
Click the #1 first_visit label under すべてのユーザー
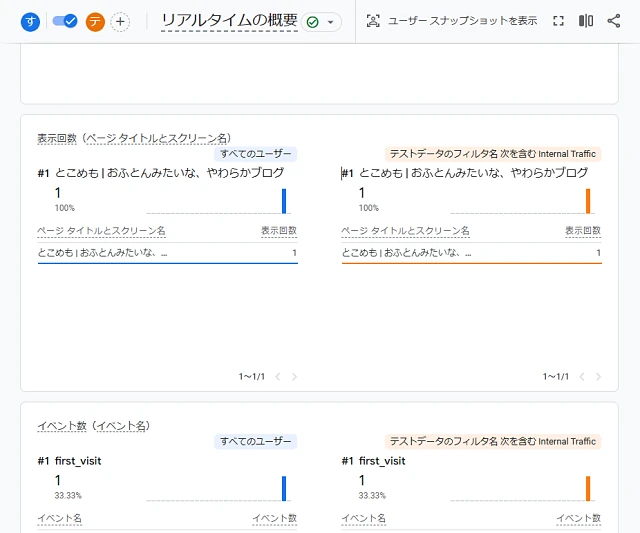[69, 461]
